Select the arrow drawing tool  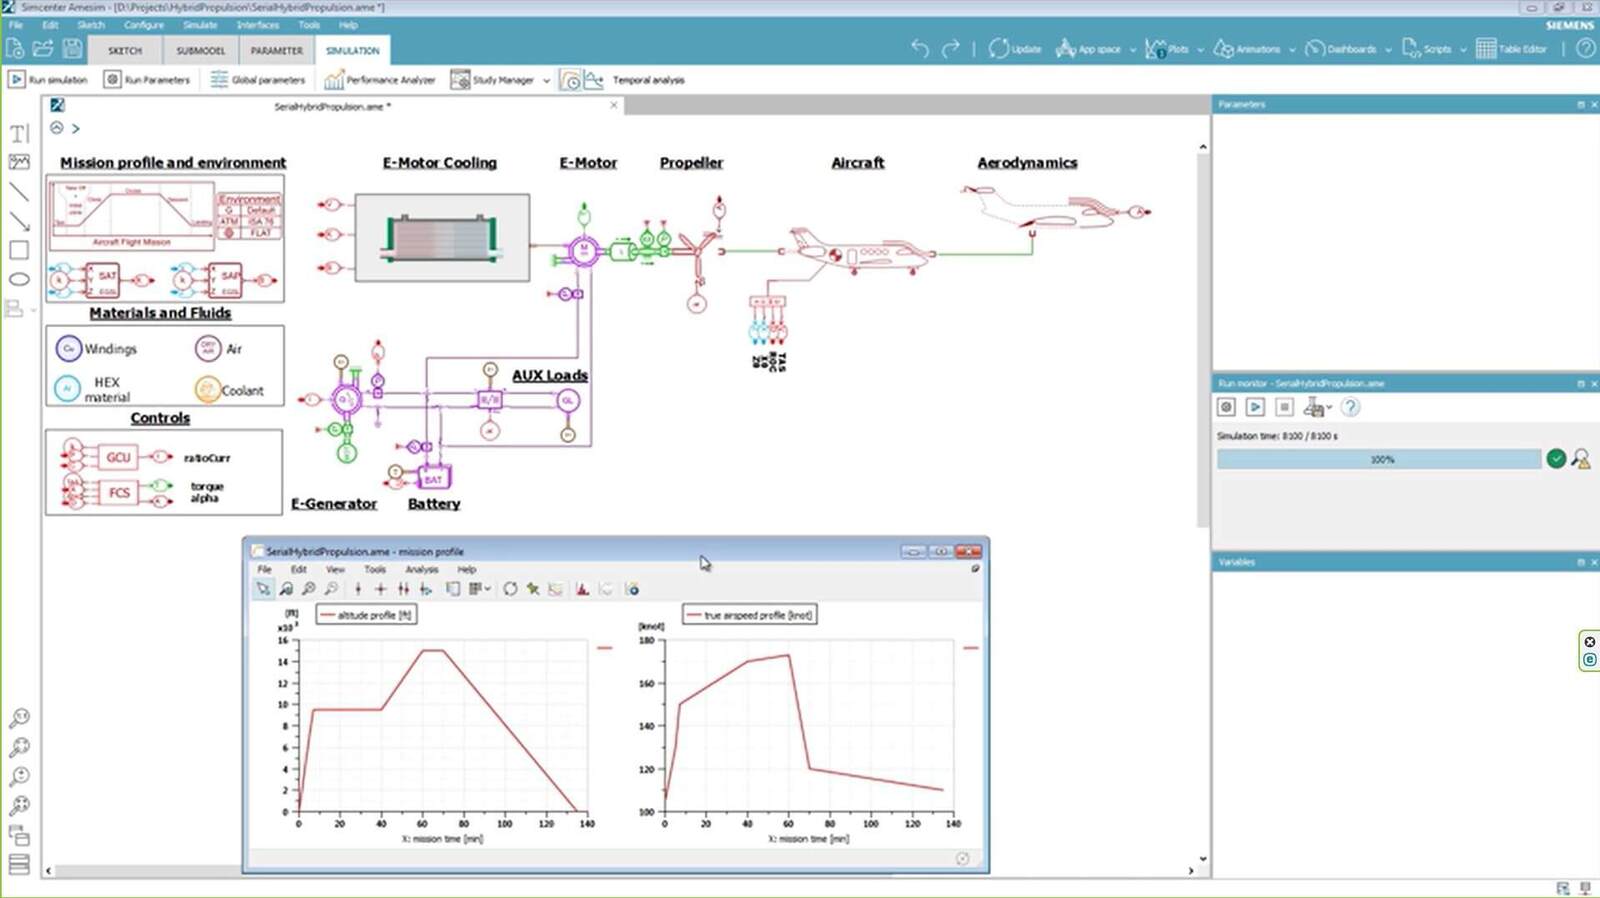[19, 221]
